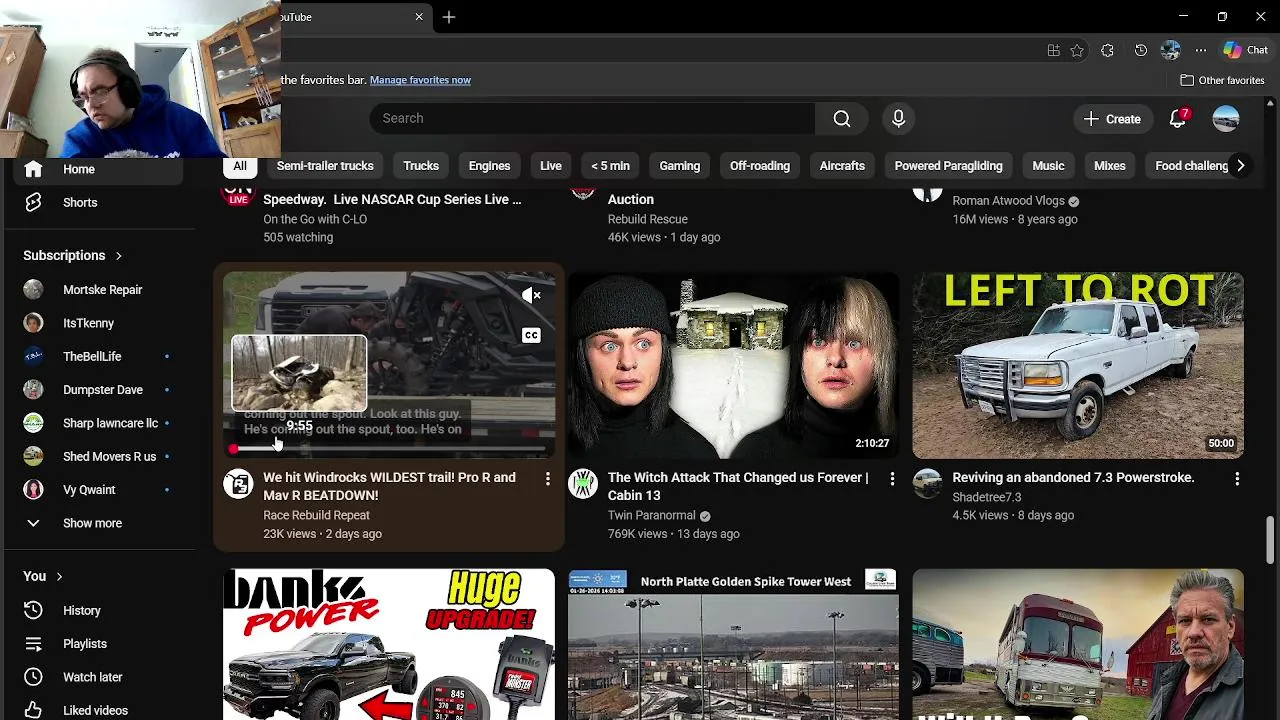Open LEFT TO ROT truck thumbnail

coord(1078,365)
